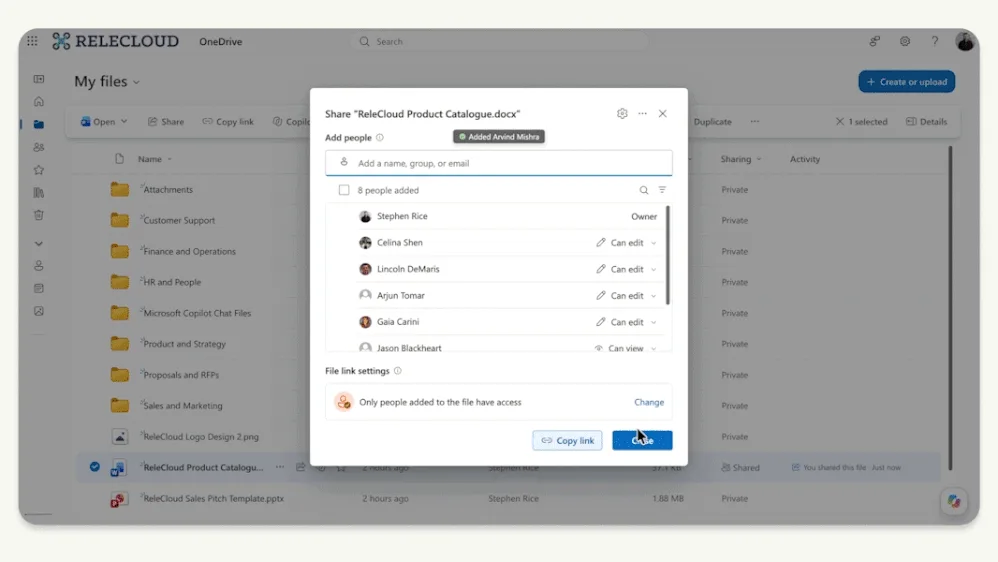Click the Share dialog settings gear

point(622,113)
